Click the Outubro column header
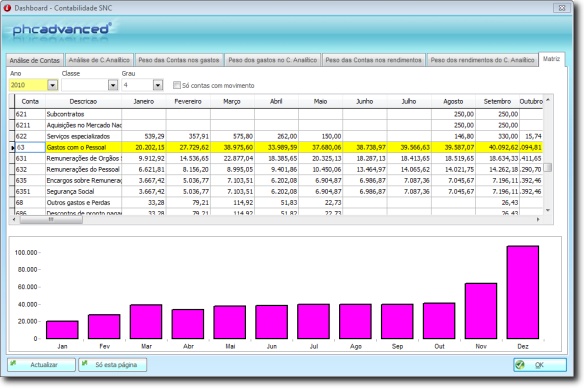The image size is (584, 389). (x=531, y=101)
